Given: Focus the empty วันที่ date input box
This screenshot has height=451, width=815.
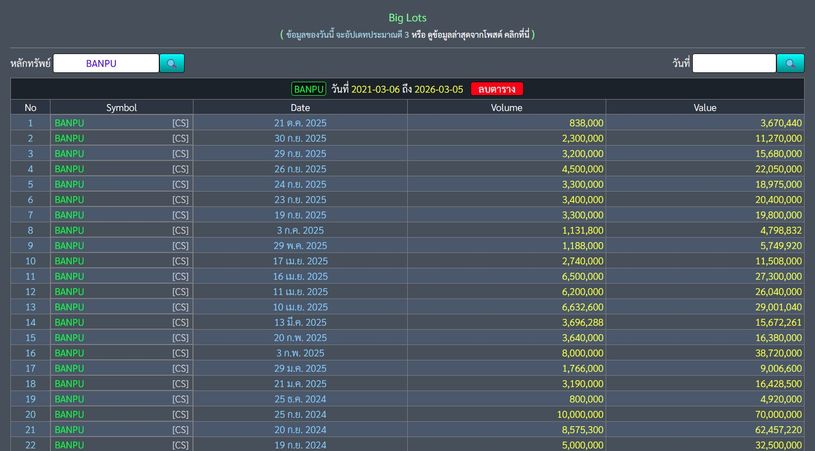Looking at the screenshot, I should pos(733,63).
